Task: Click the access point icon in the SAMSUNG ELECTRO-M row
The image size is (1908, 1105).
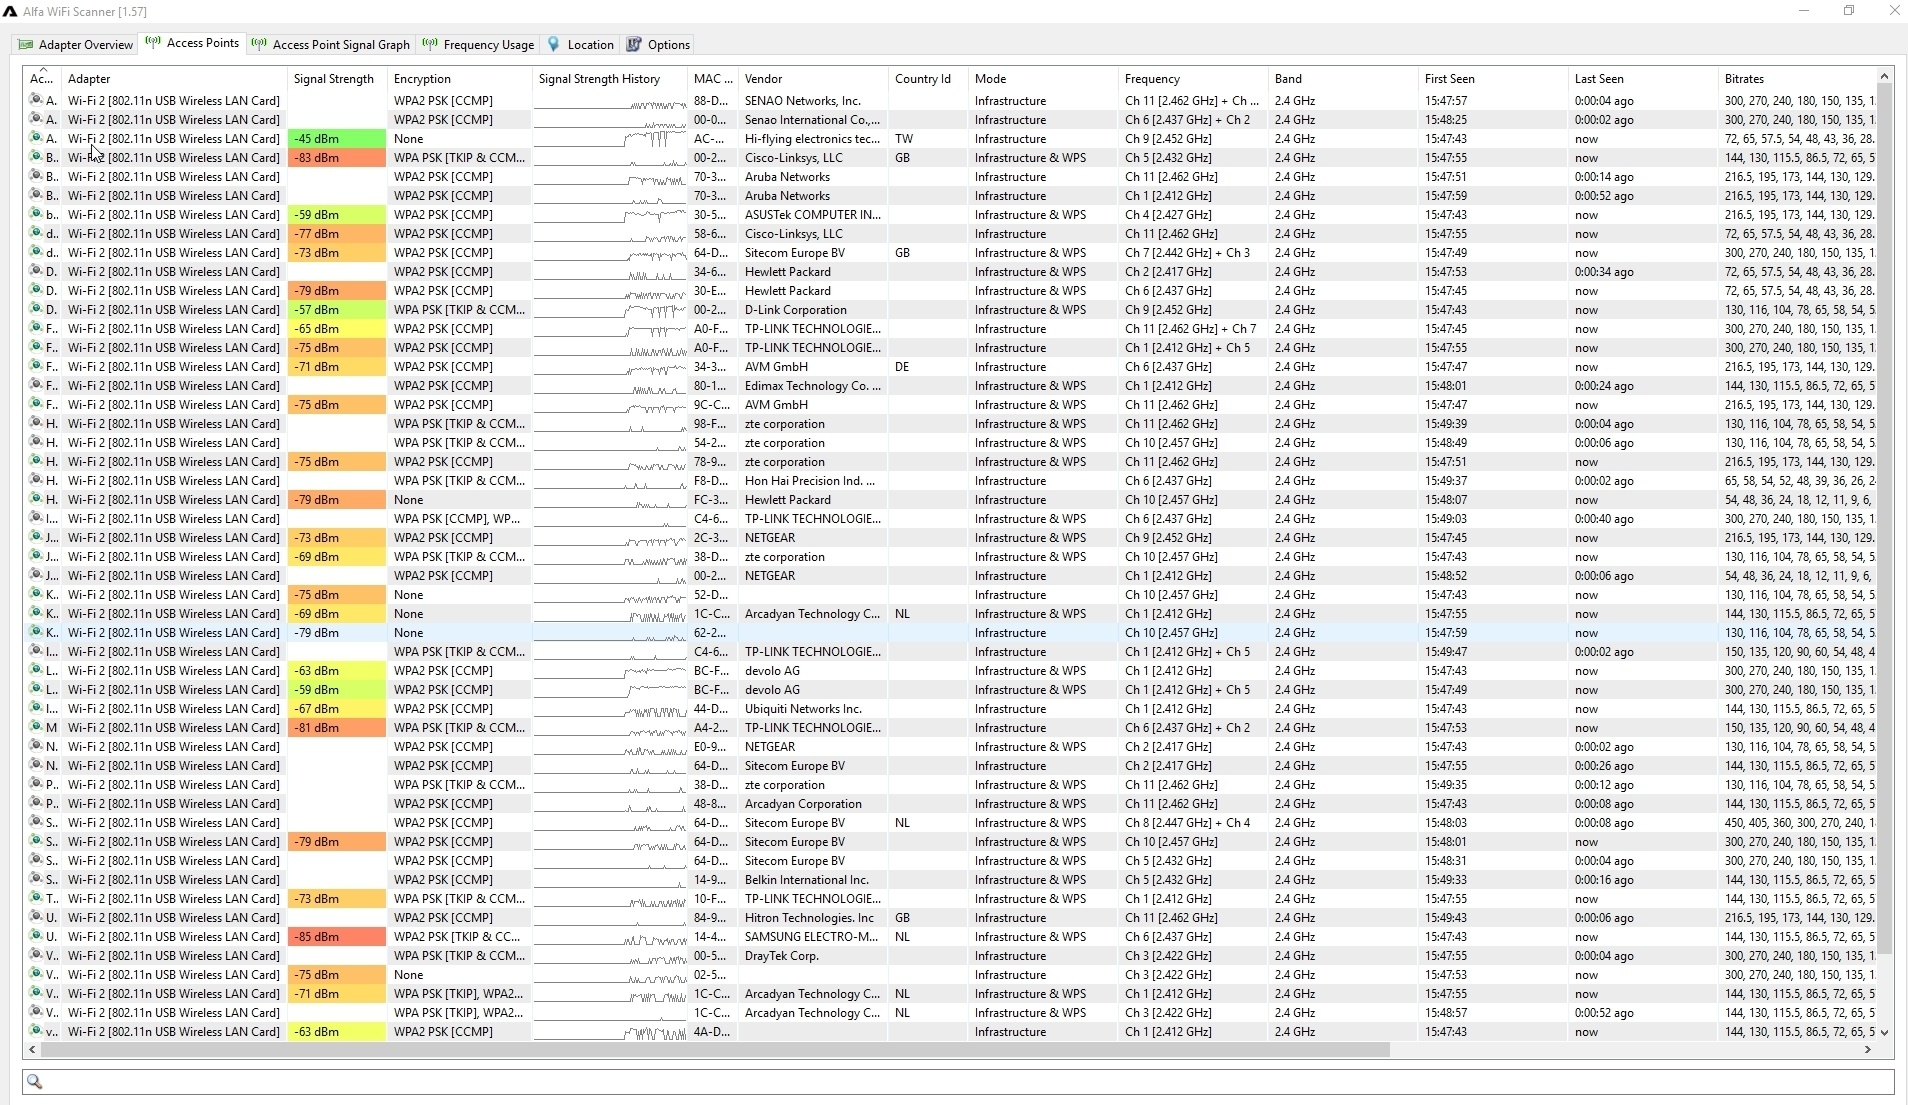Action: point(35,936)
